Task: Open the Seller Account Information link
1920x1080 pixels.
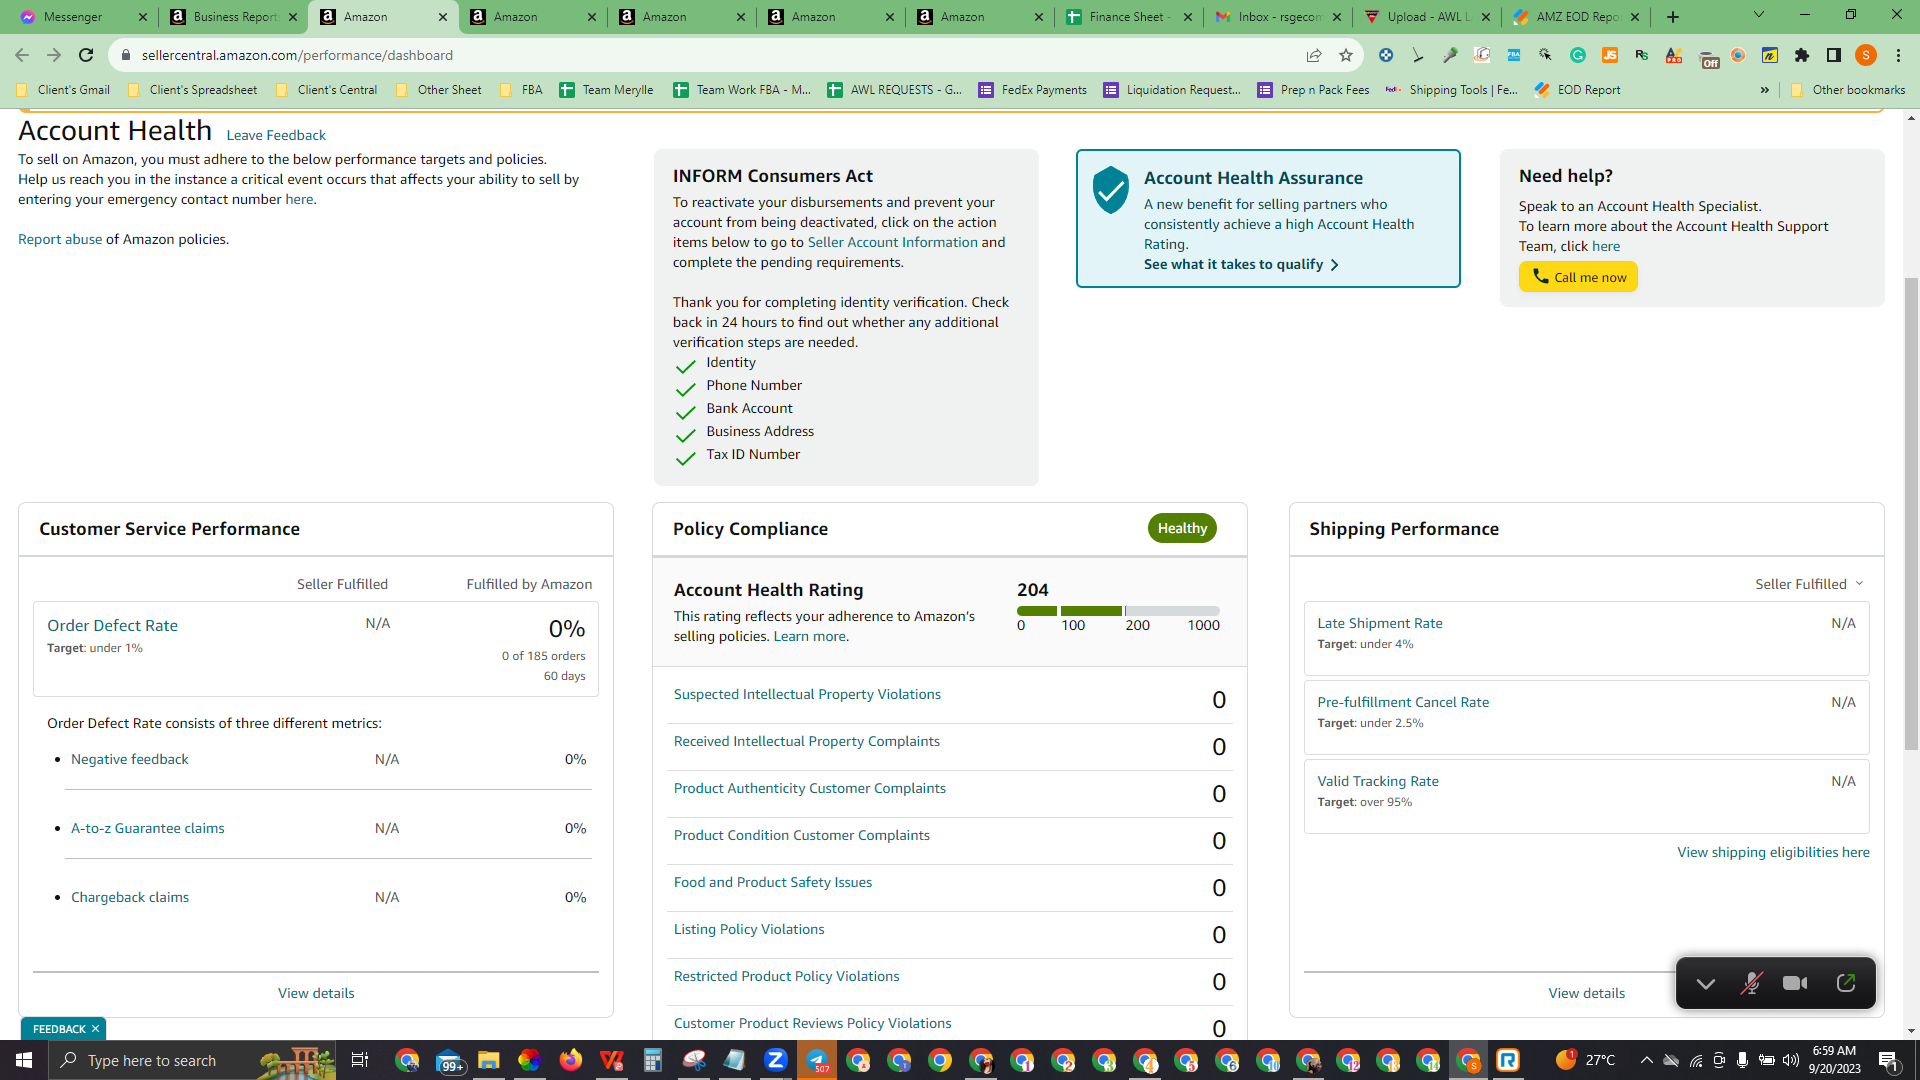Action: pyautogui.click(x=892, y=242)
